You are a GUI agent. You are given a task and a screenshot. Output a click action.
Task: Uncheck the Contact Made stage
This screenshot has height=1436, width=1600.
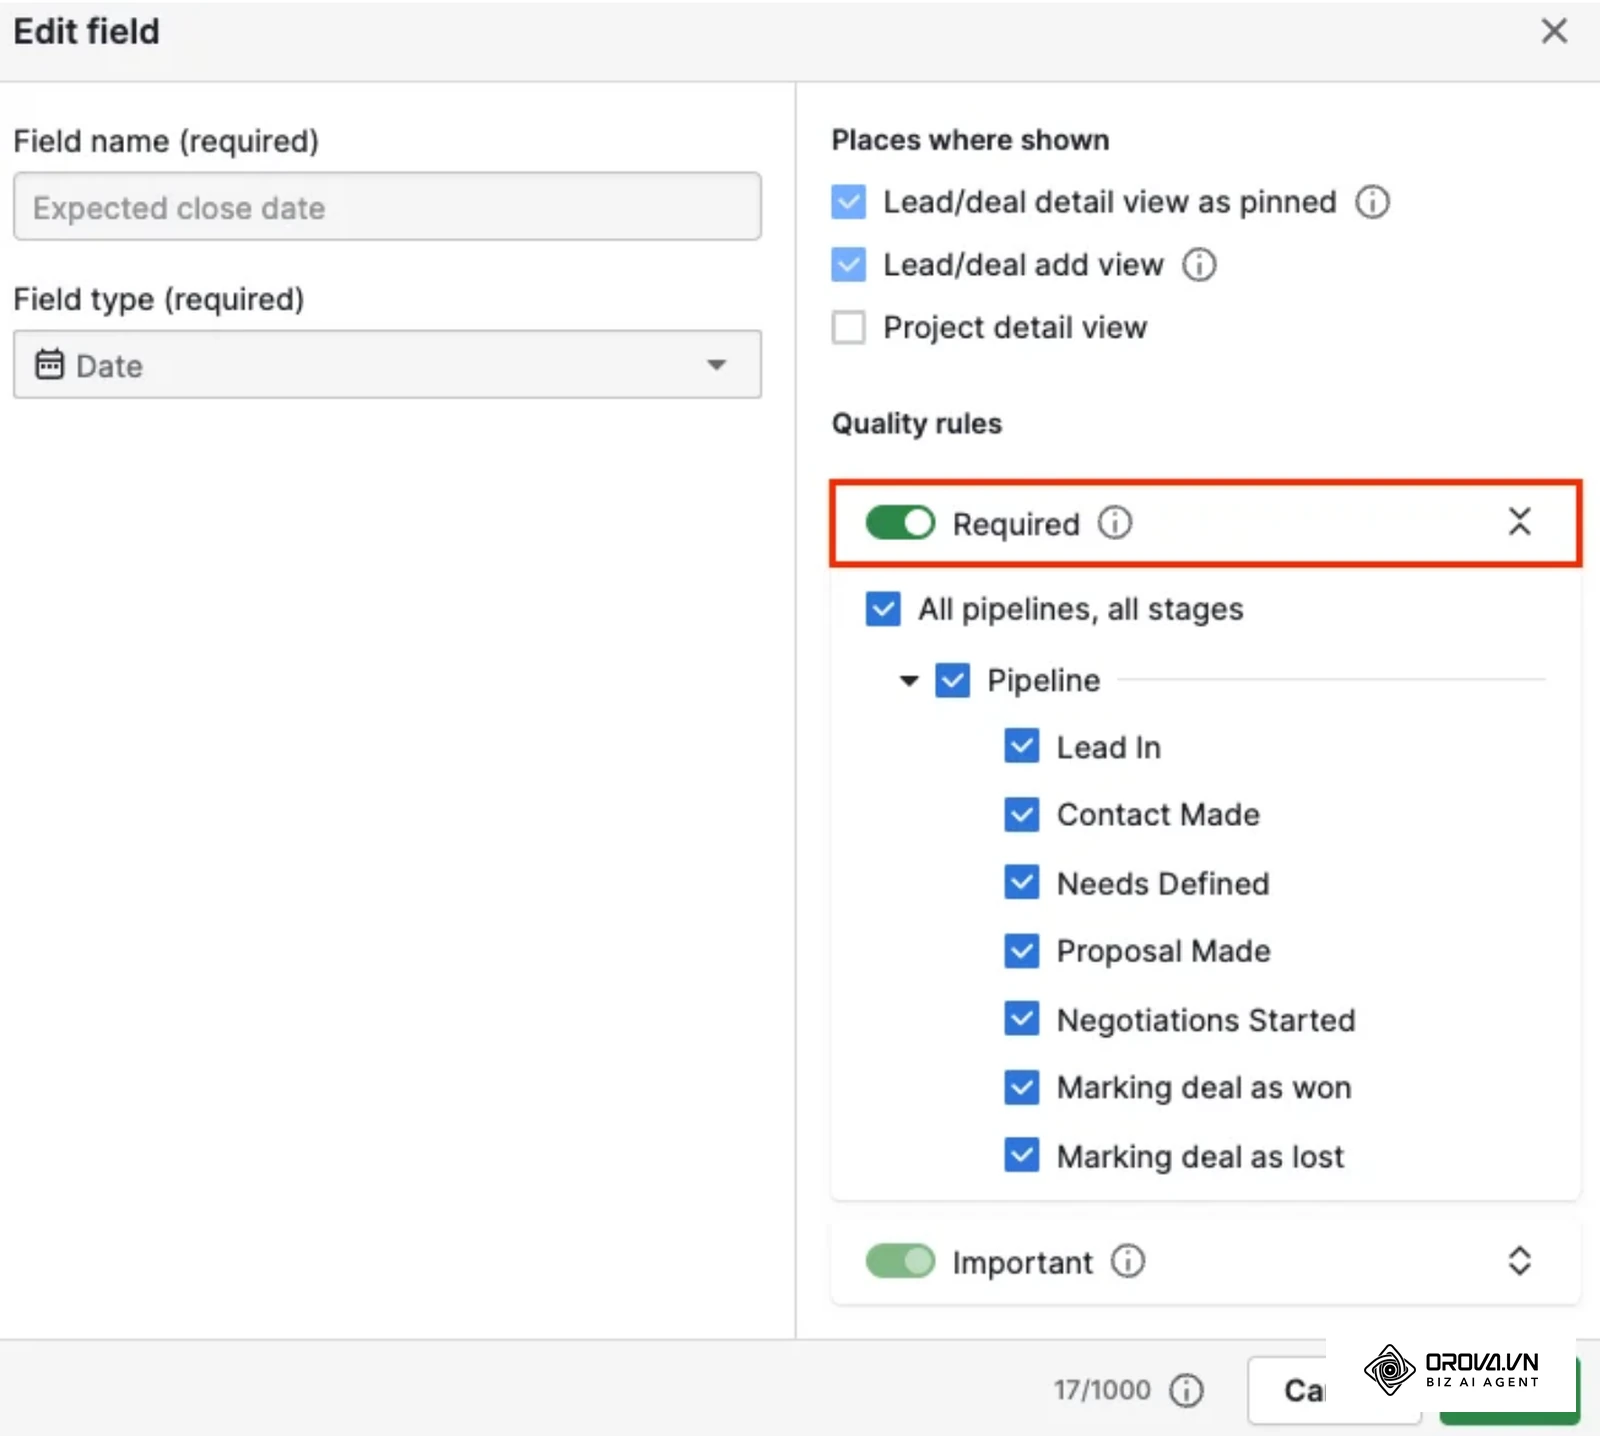coord(1022,814)
